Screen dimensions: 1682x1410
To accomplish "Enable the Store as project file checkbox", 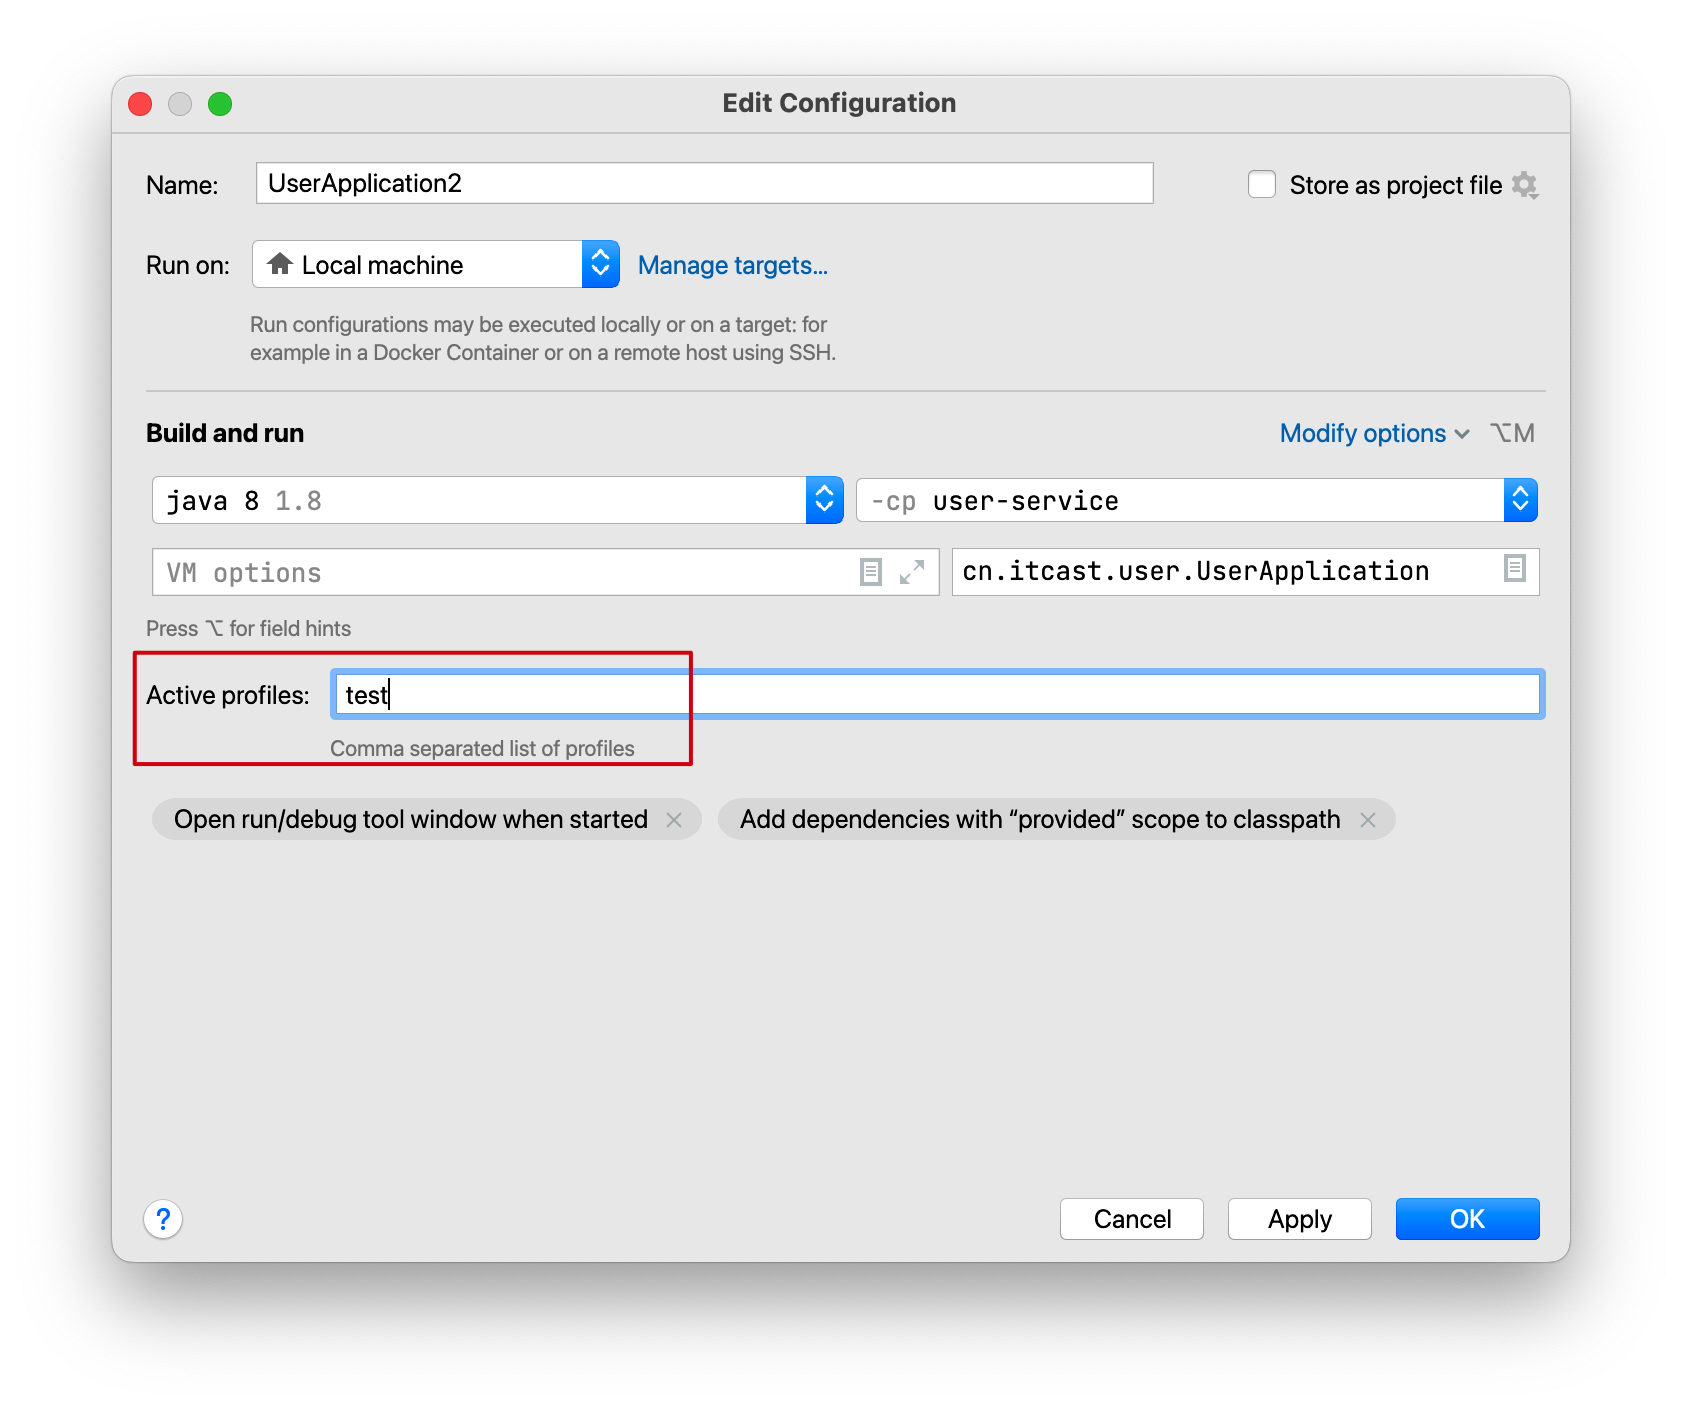I will (1262, 185).
